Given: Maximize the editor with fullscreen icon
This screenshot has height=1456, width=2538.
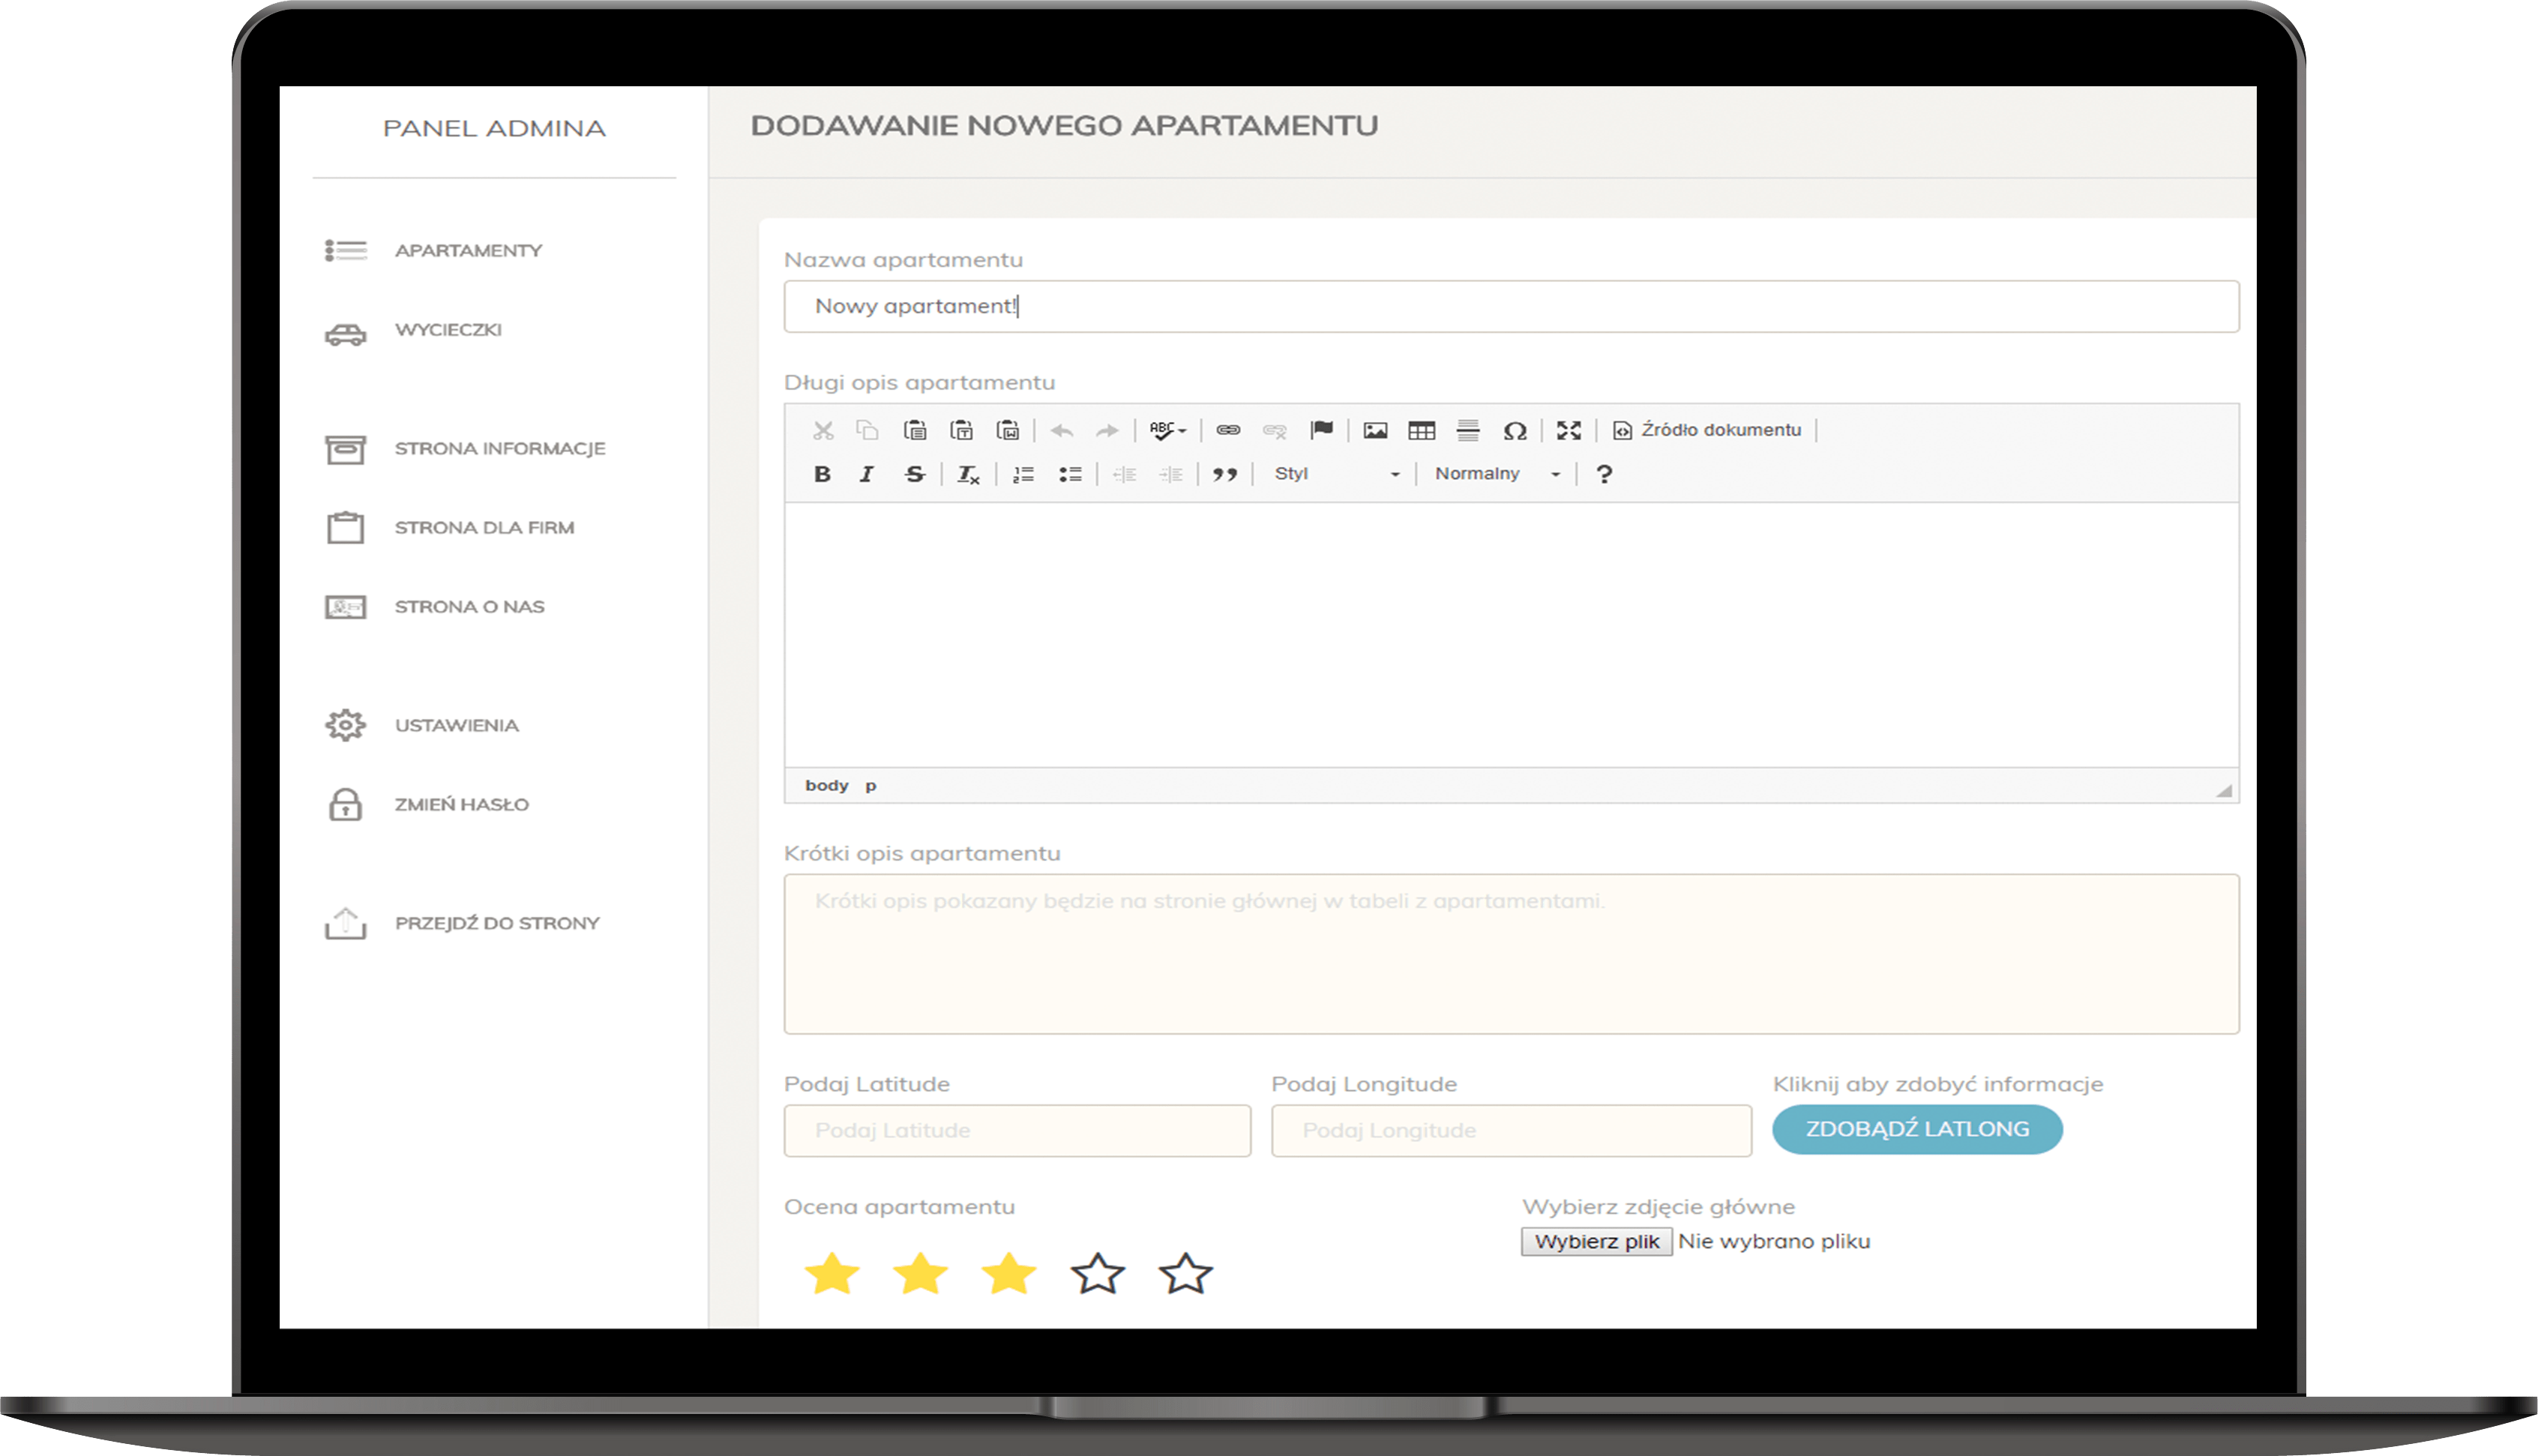Looking at the screenshot, I should click(1568, 430).
